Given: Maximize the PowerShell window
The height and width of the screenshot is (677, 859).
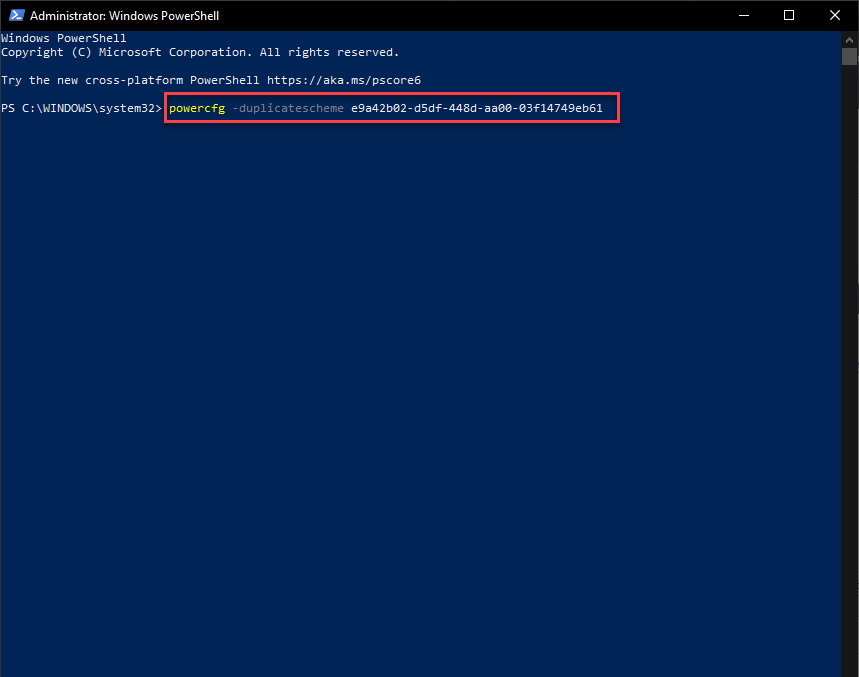Looking at the screenshot, I should 789,16.
